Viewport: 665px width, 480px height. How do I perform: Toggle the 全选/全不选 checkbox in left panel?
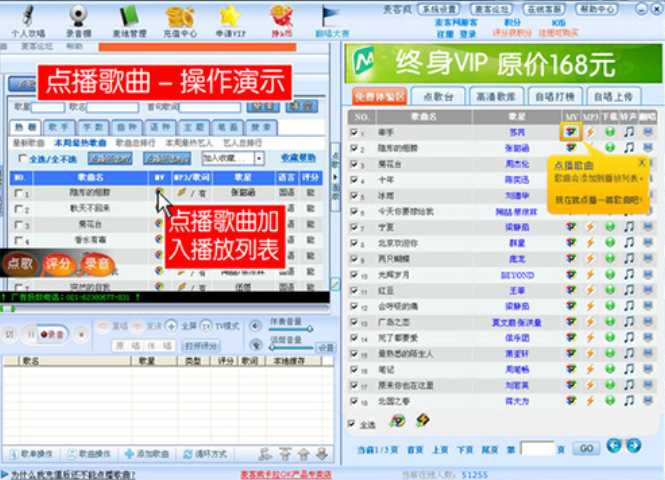coord(22,158)
